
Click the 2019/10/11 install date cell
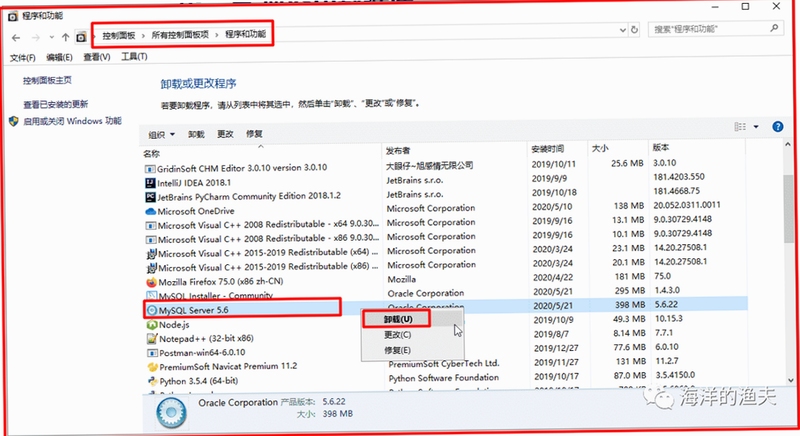tap(554, 164)
